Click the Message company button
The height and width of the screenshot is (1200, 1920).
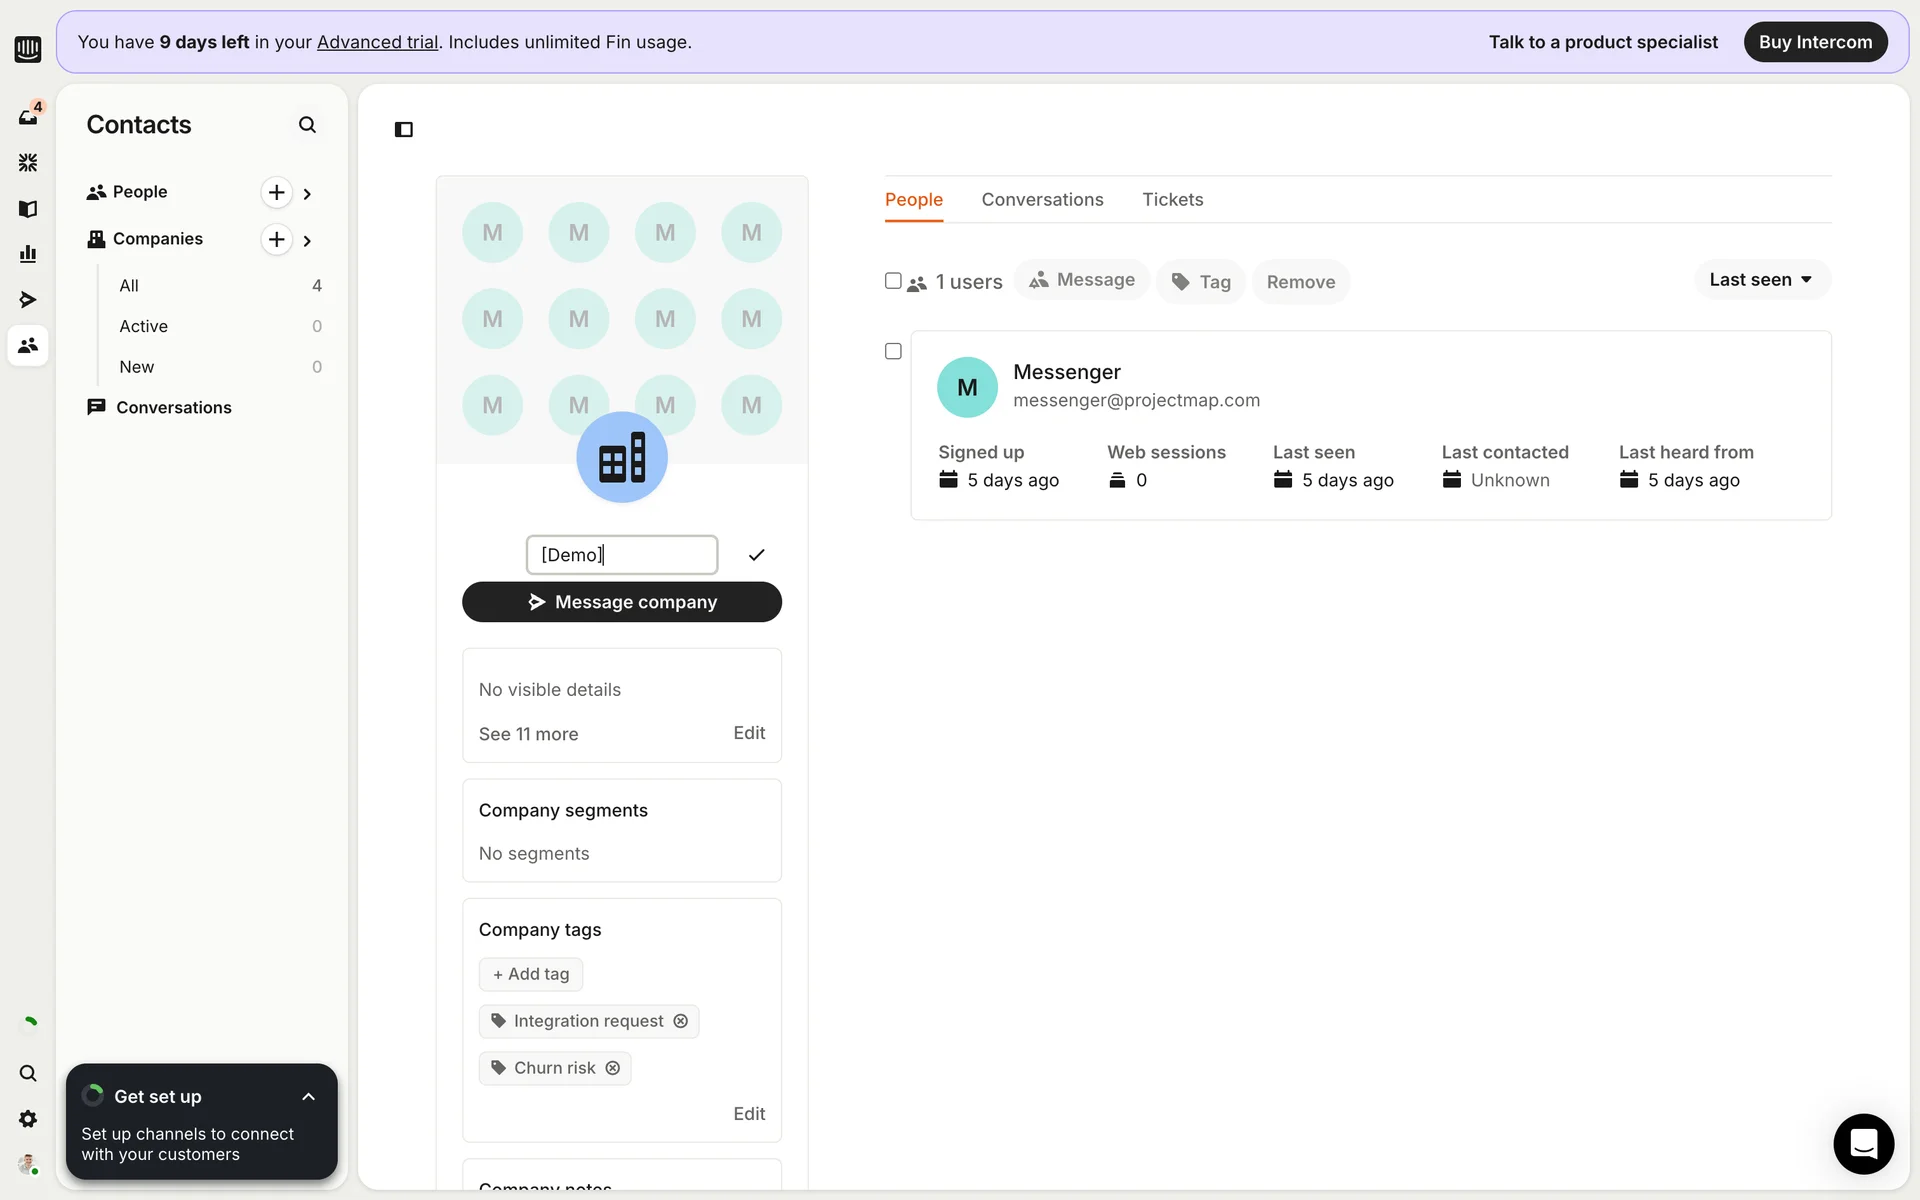point(621,602)
